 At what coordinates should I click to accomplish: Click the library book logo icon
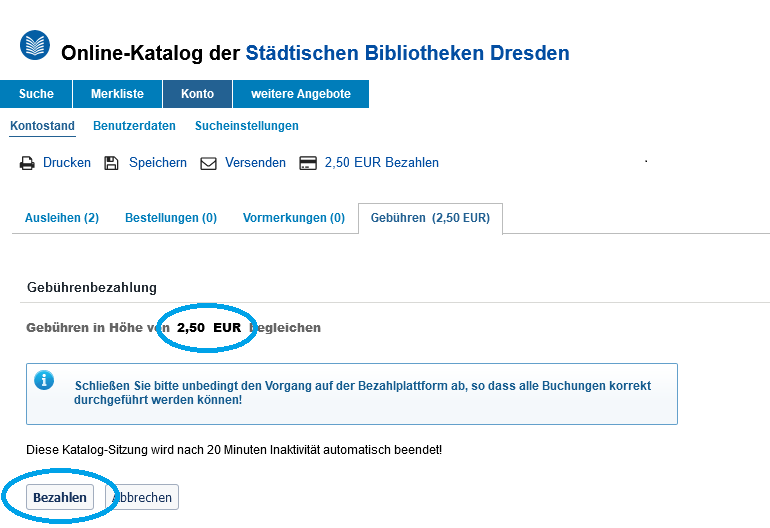(35, 45)
